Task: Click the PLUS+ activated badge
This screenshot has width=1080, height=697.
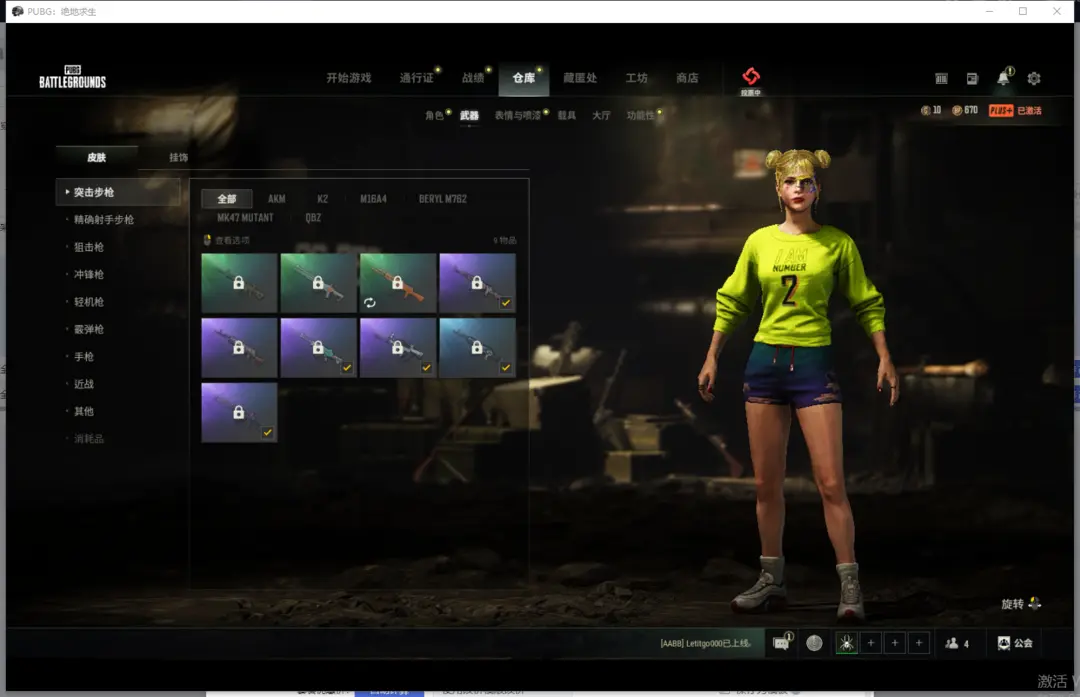Action: point(1015,110)
